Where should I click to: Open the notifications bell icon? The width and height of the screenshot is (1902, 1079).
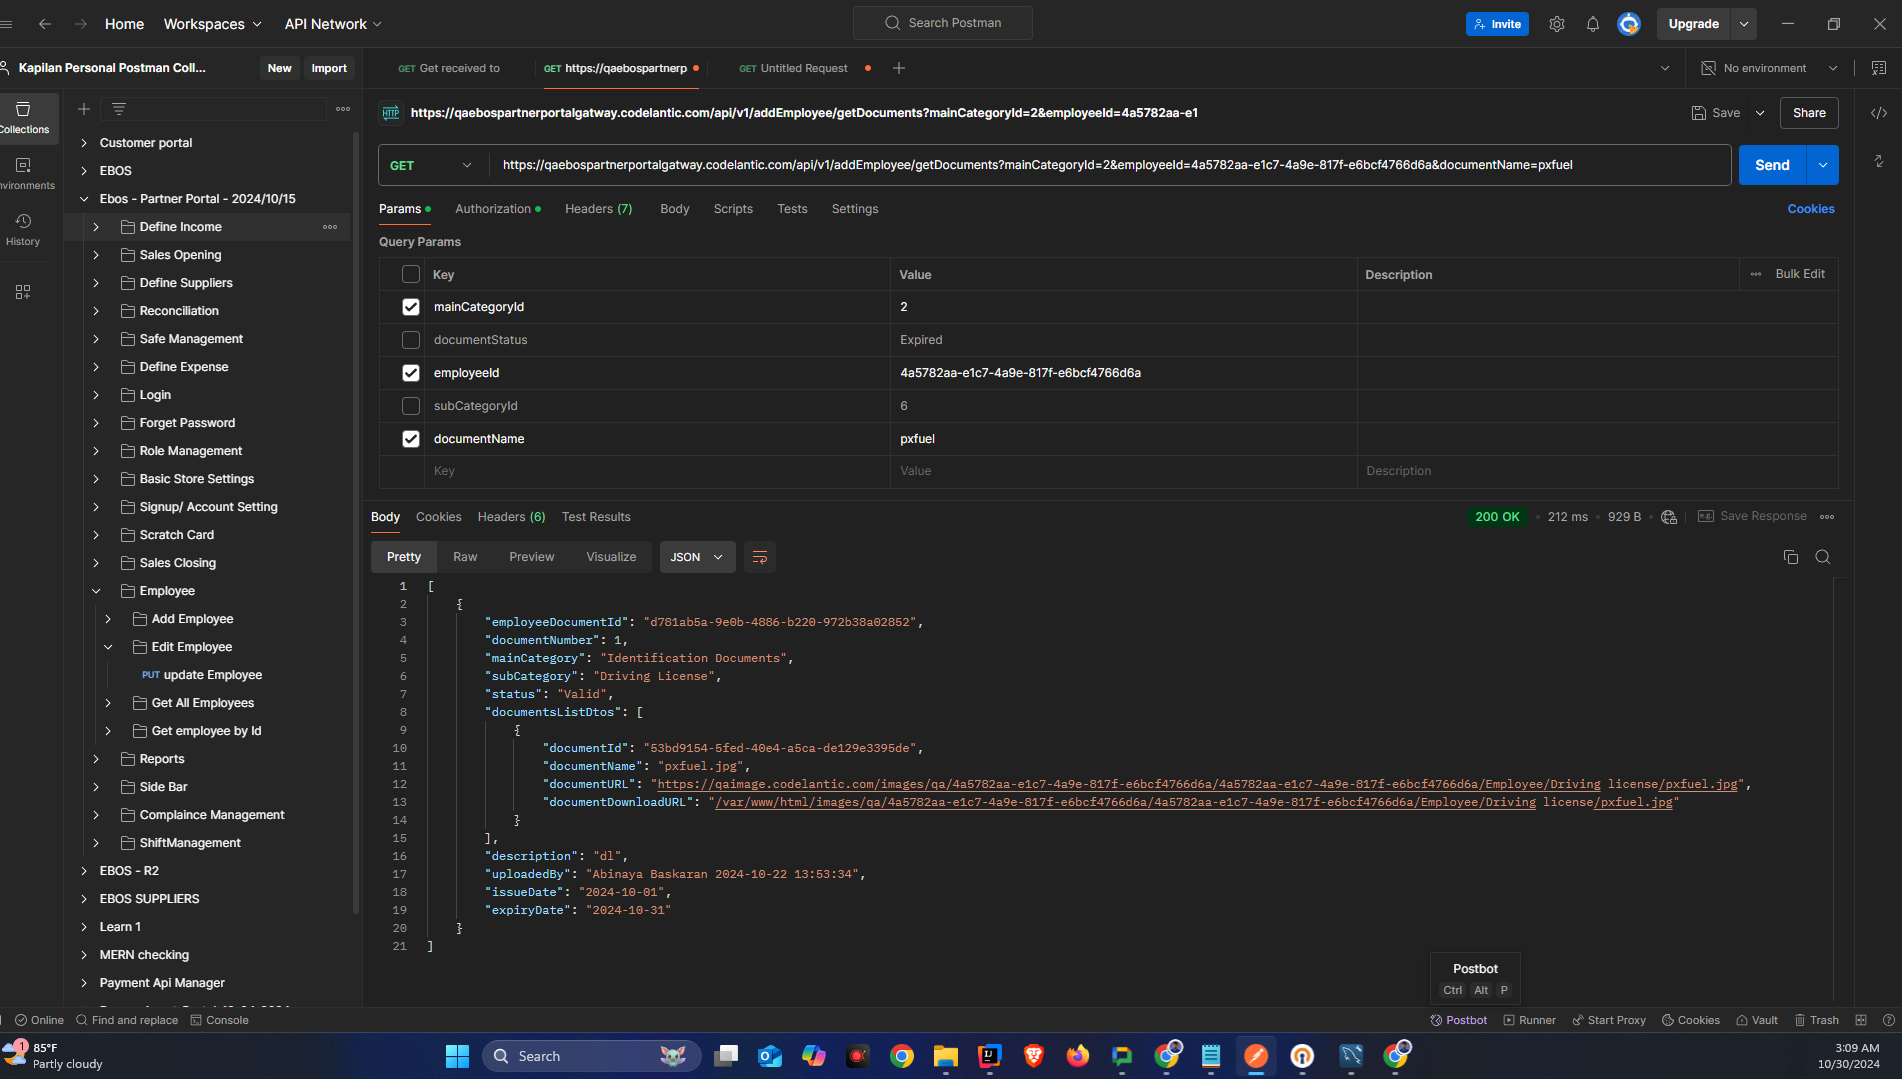pos(1593,24)
